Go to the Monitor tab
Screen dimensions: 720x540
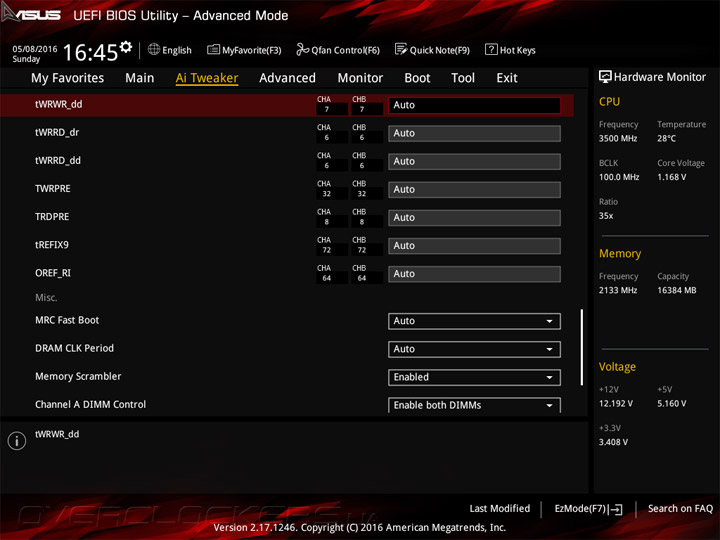(x=360, y=78)
